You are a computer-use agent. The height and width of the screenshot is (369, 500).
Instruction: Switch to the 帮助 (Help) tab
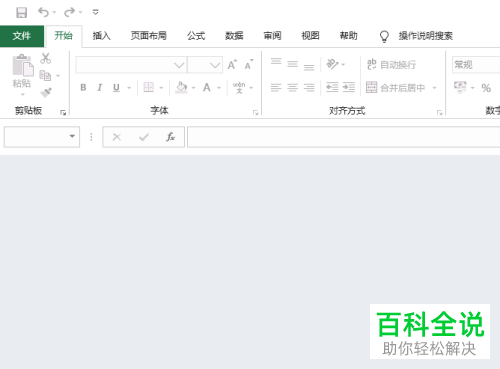click(348, 36)
